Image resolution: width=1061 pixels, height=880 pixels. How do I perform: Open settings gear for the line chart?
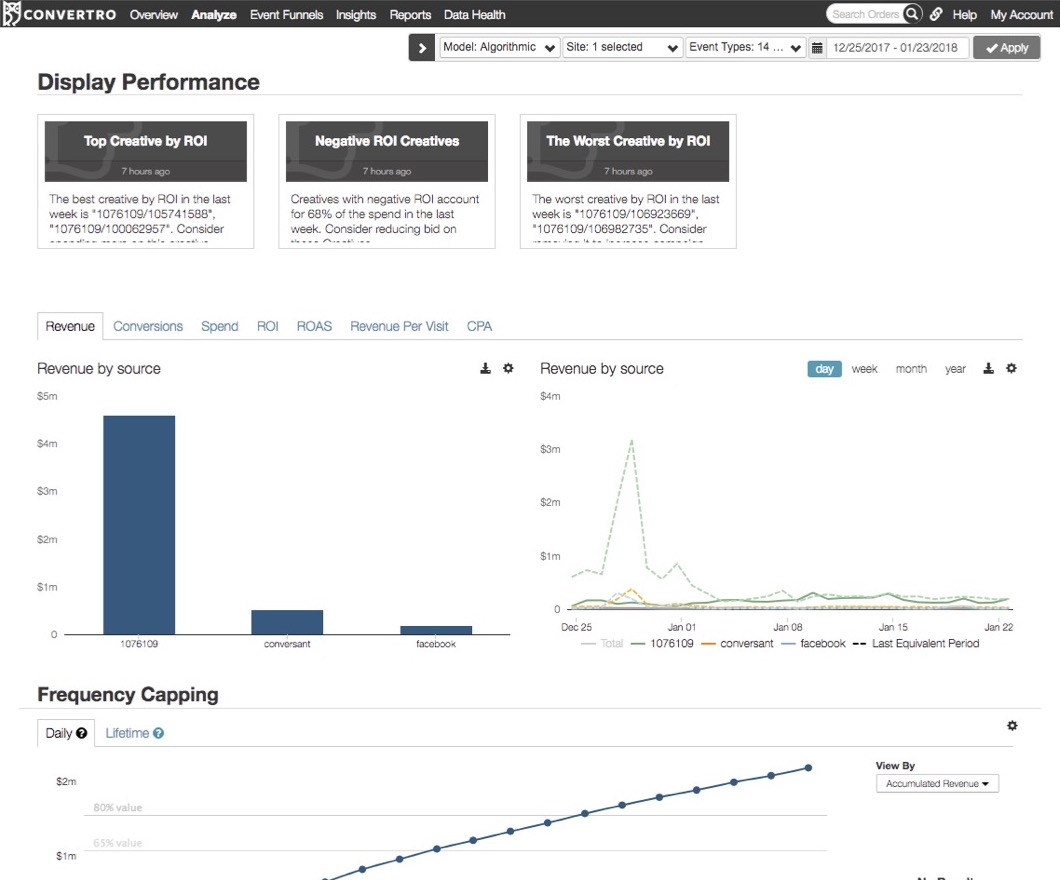coord(1012,369)
